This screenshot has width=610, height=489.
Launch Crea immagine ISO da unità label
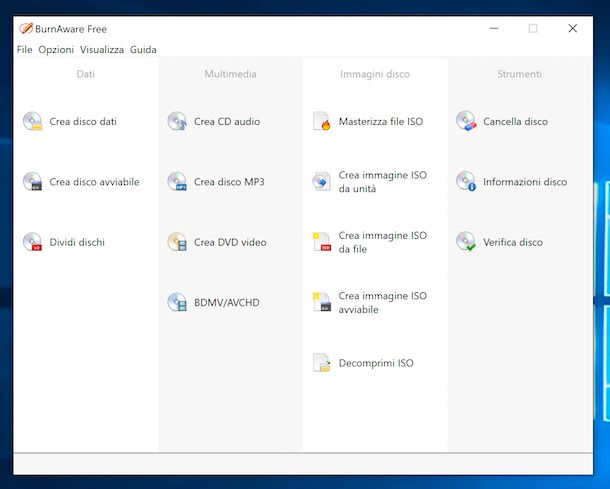pyautogui.click(x=383, y=182)
